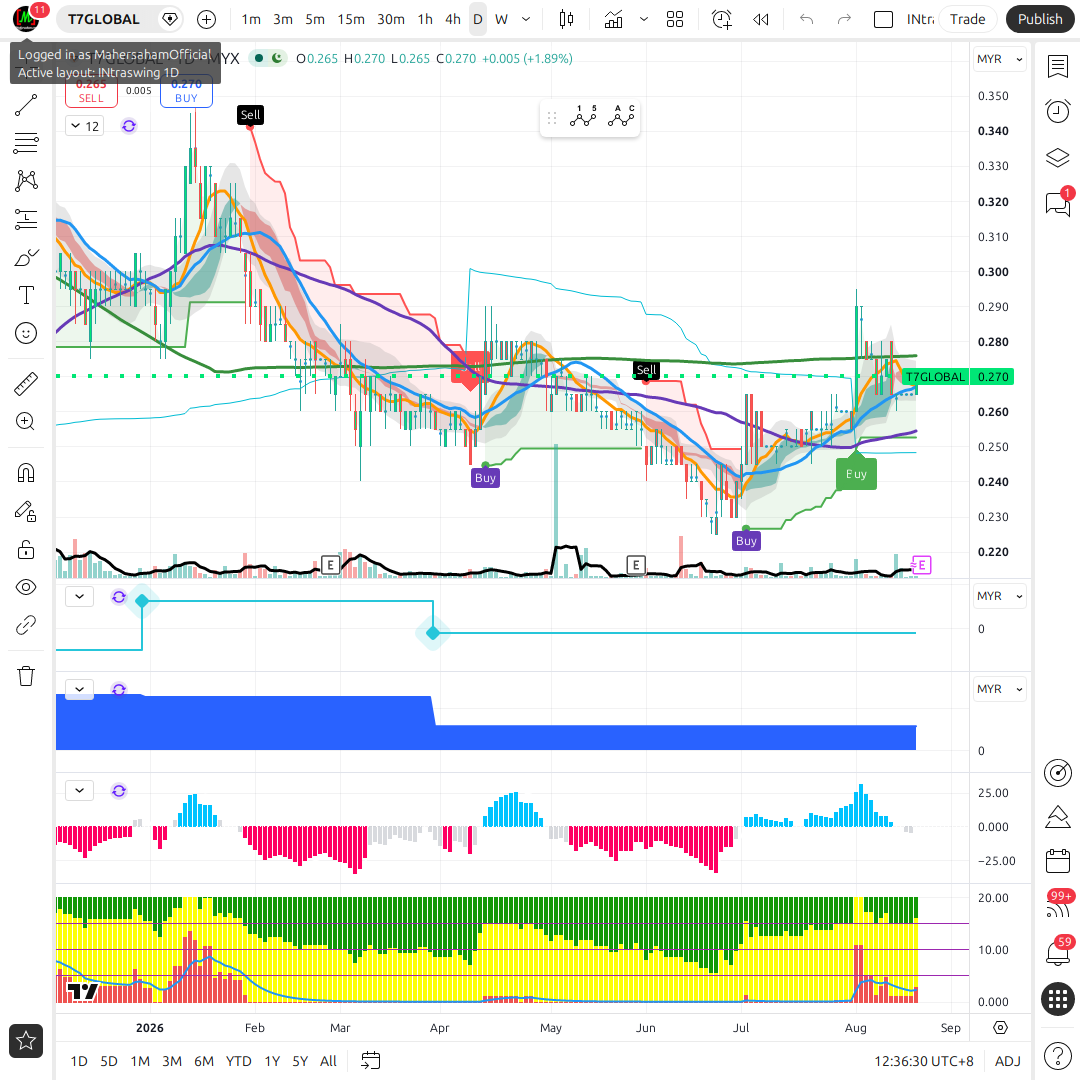The height and width of the screenshot is (1080, 1080).
Task: Toggle lock all drawing tools
Action: [x=26, y=550]
